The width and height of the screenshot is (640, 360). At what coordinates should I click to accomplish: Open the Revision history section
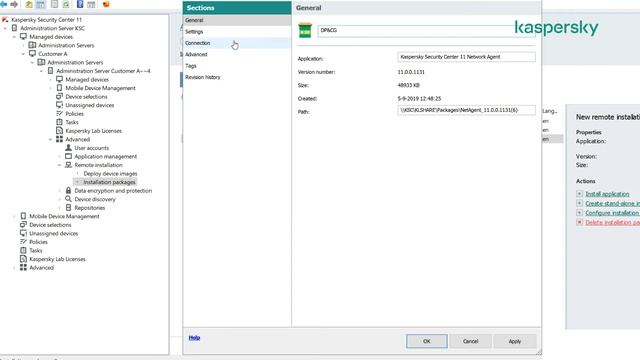point(237,77)
